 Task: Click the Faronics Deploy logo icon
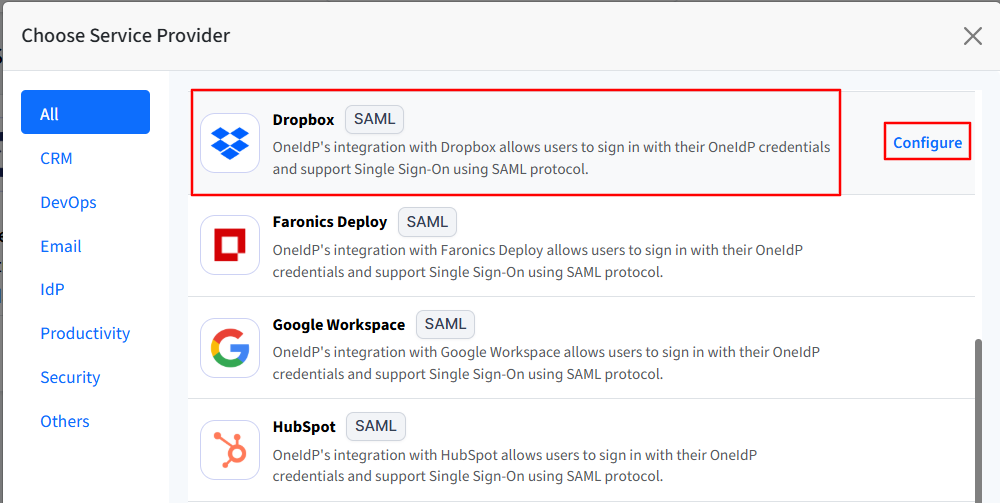pos(230,245)
